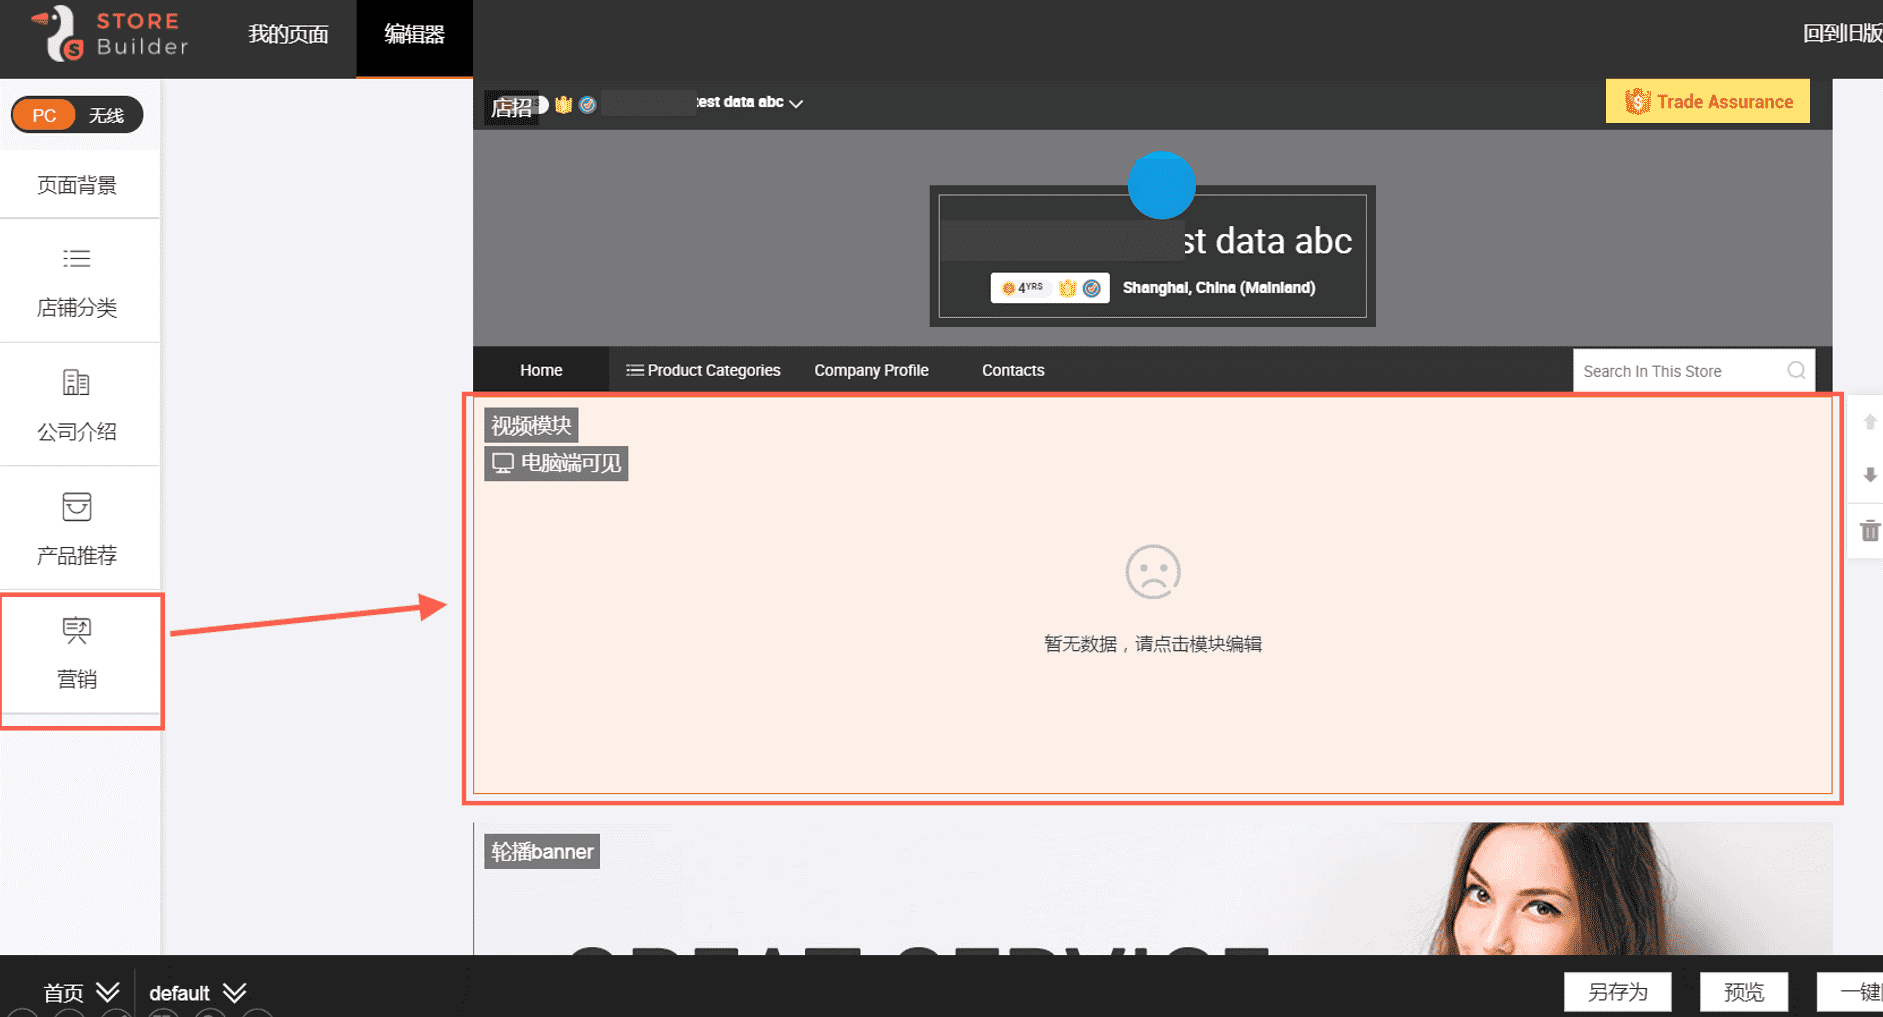
Task: Move video module down with arrow
Action: point(1869,475)
